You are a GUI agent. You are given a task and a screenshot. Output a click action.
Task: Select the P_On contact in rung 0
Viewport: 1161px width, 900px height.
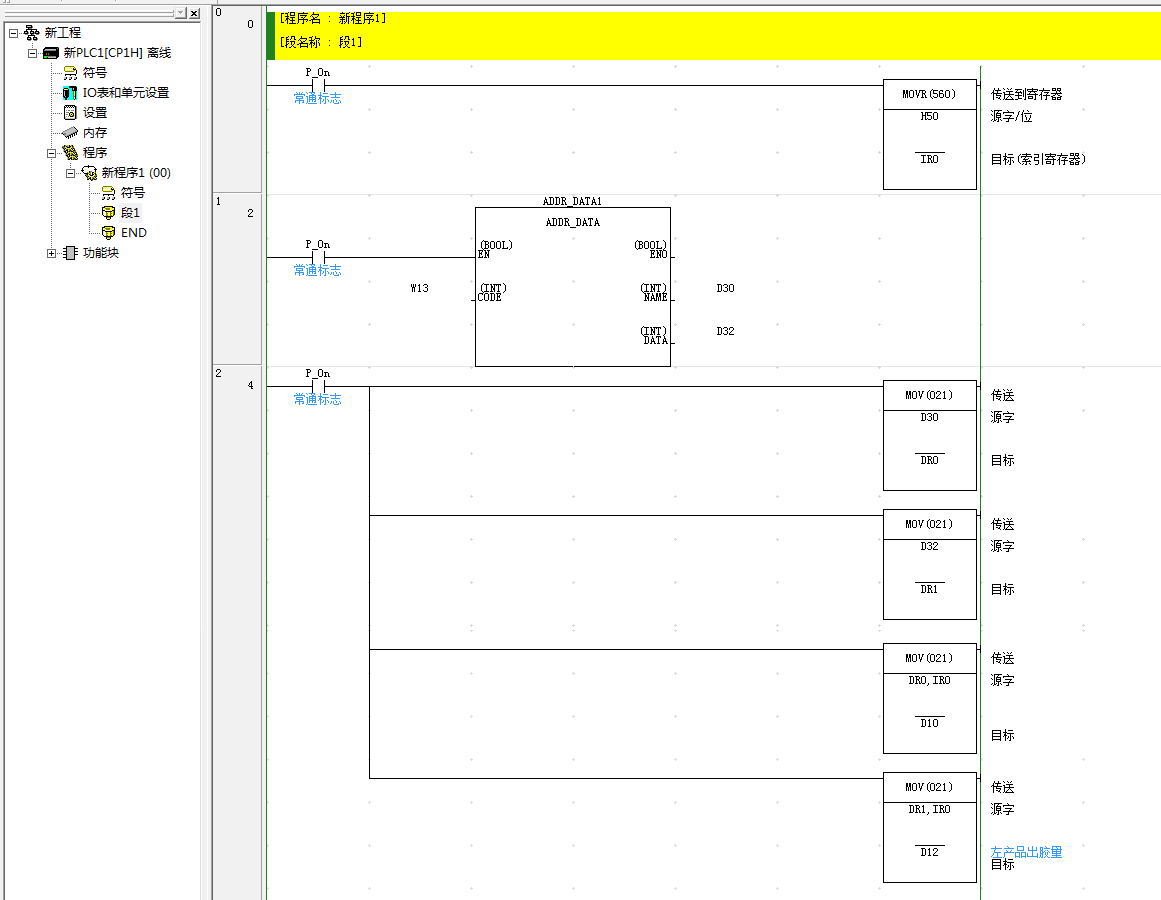click(317, 86)
